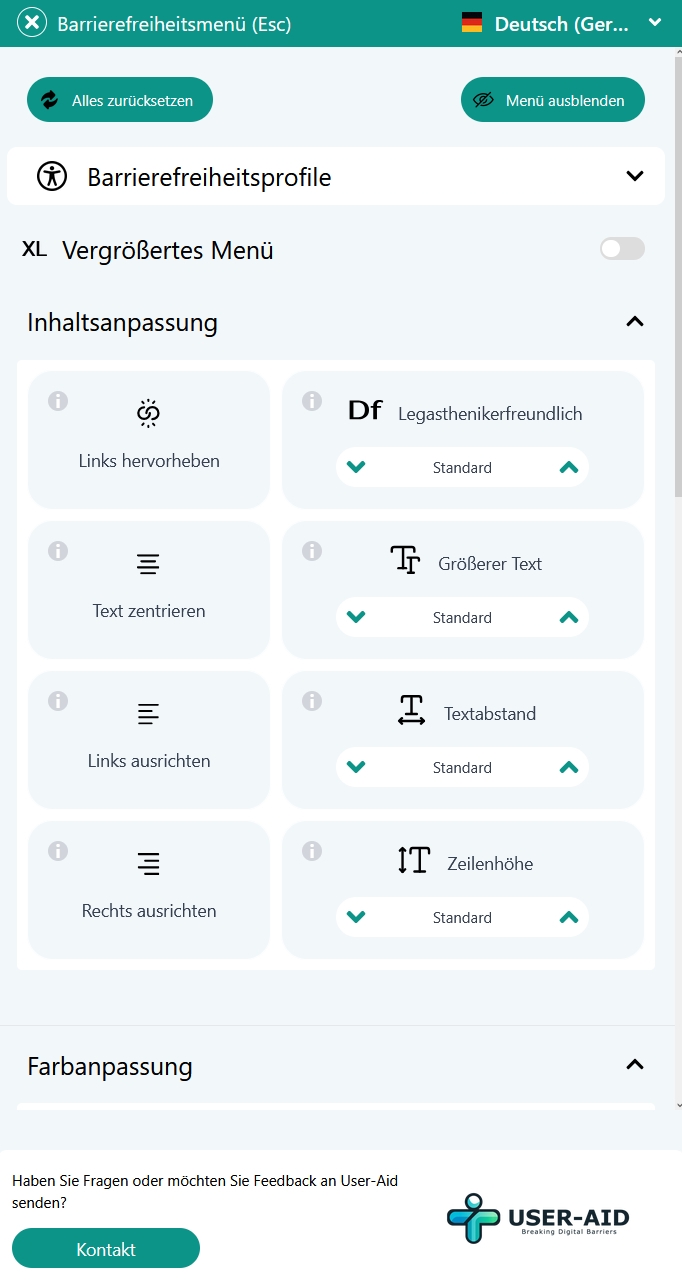Click the info icon next to Links hervorheben
The image size is (682, 1284).
[57, 401]
